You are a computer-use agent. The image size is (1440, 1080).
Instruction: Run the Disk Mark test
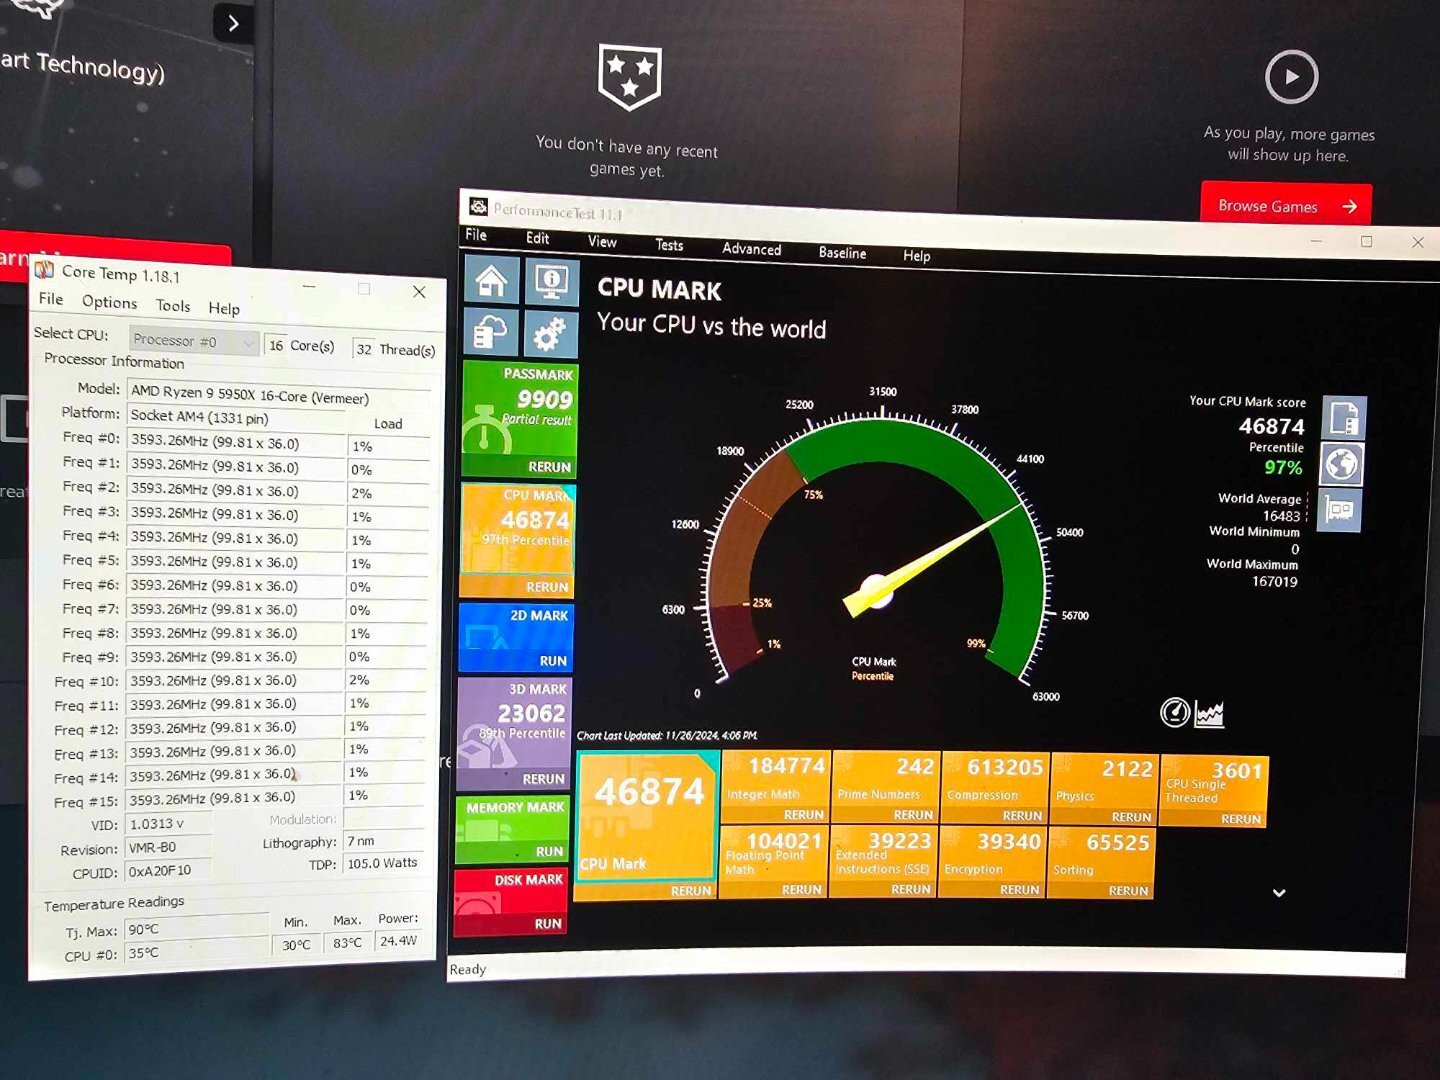click(547, 924)
